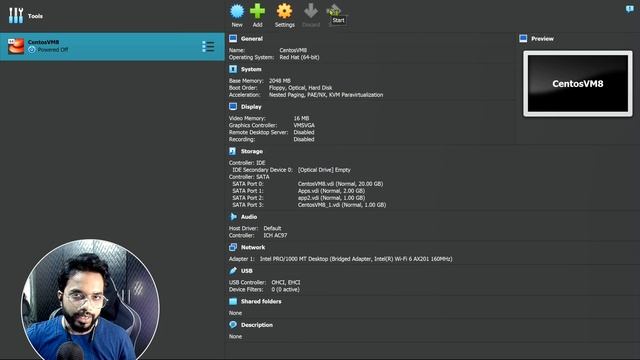Click the CentosVM8_1.vdi disk entry
Screen dimensions: 640x360
pos(342,205)
